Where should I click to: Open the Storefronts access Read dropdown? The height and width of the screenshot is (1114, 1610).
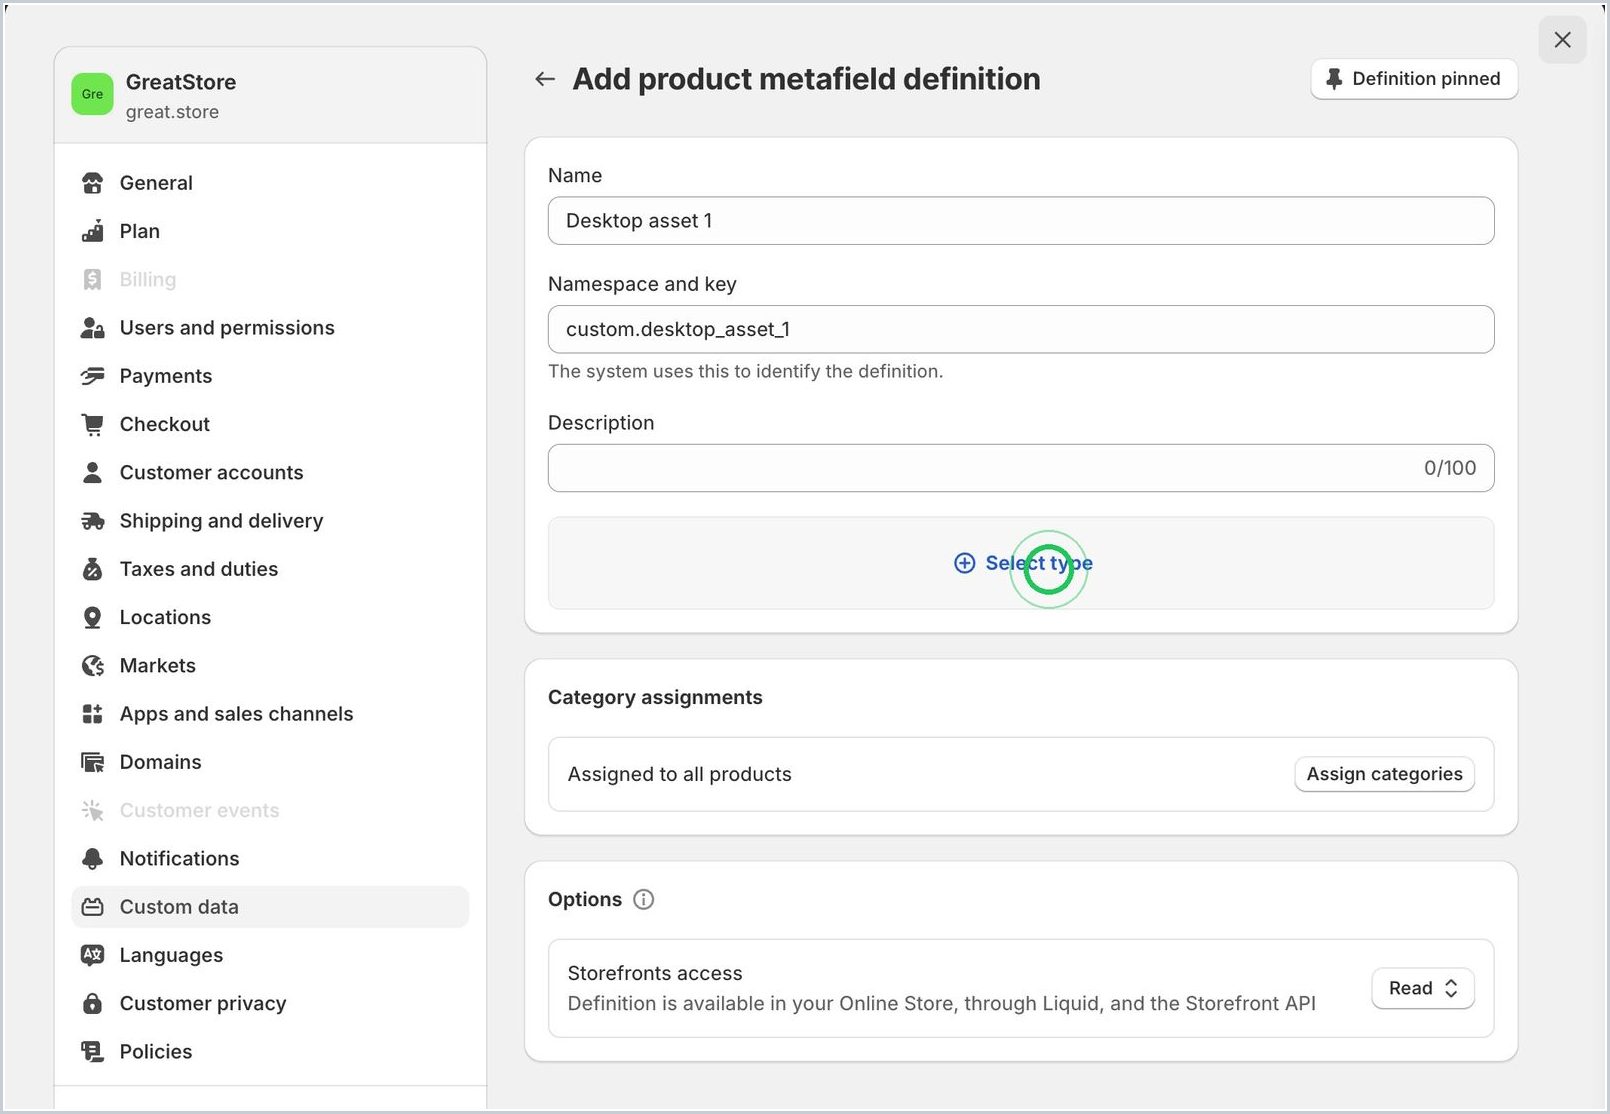point(1422,988)
